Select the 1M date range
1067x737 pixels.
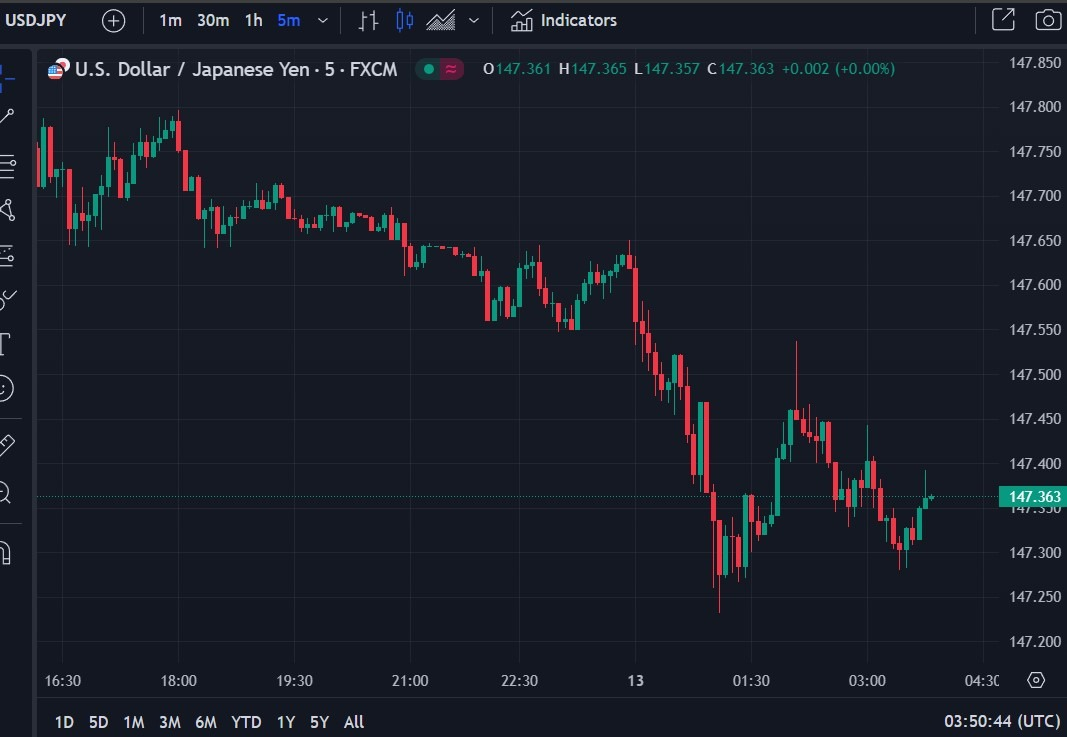(133, 722)
